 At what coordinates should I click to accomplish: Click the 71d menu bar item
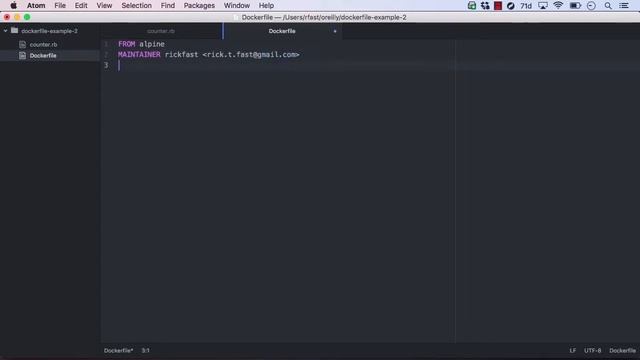click(526, 6)
